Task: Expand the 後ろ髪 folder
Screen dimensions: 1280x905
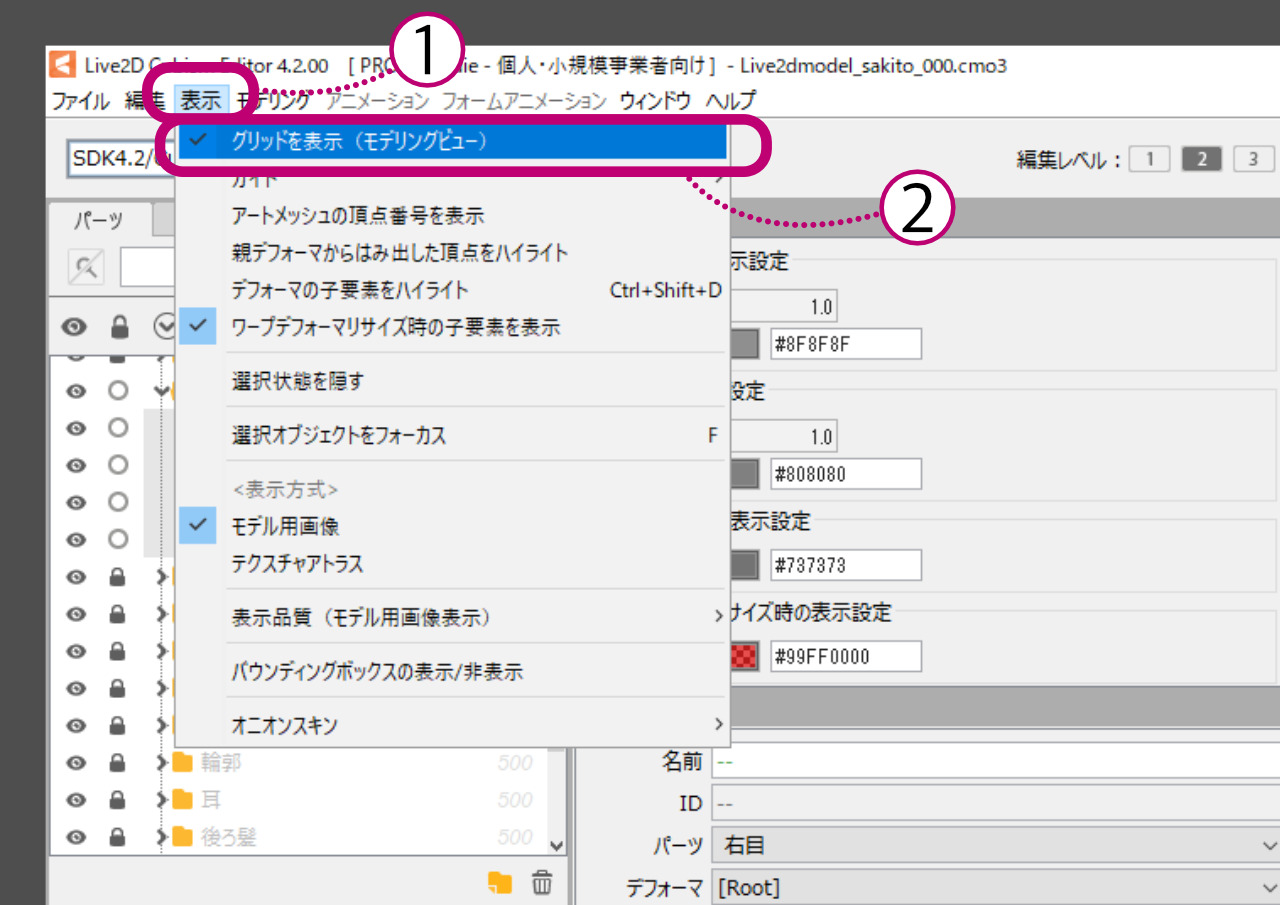Action: 162,837
